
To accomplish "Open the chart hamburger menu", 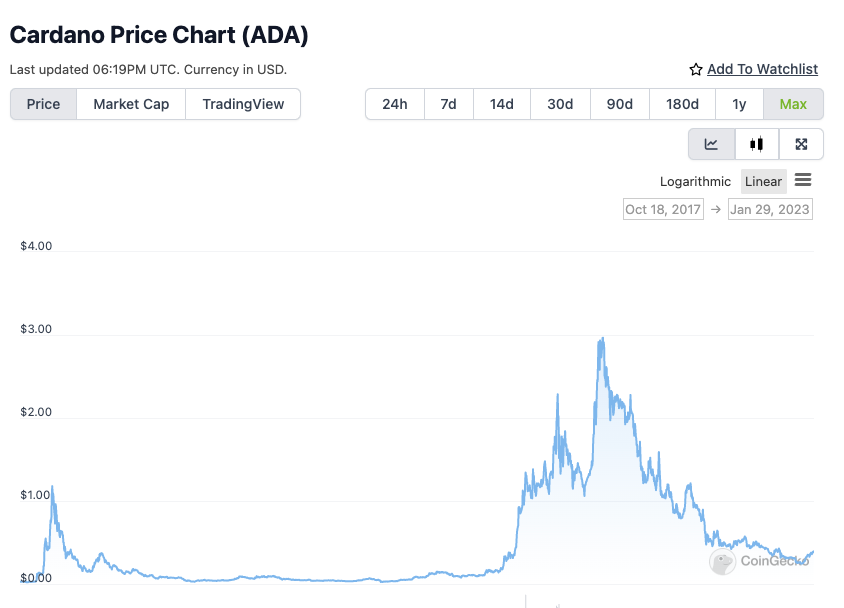I will point(803,181).
